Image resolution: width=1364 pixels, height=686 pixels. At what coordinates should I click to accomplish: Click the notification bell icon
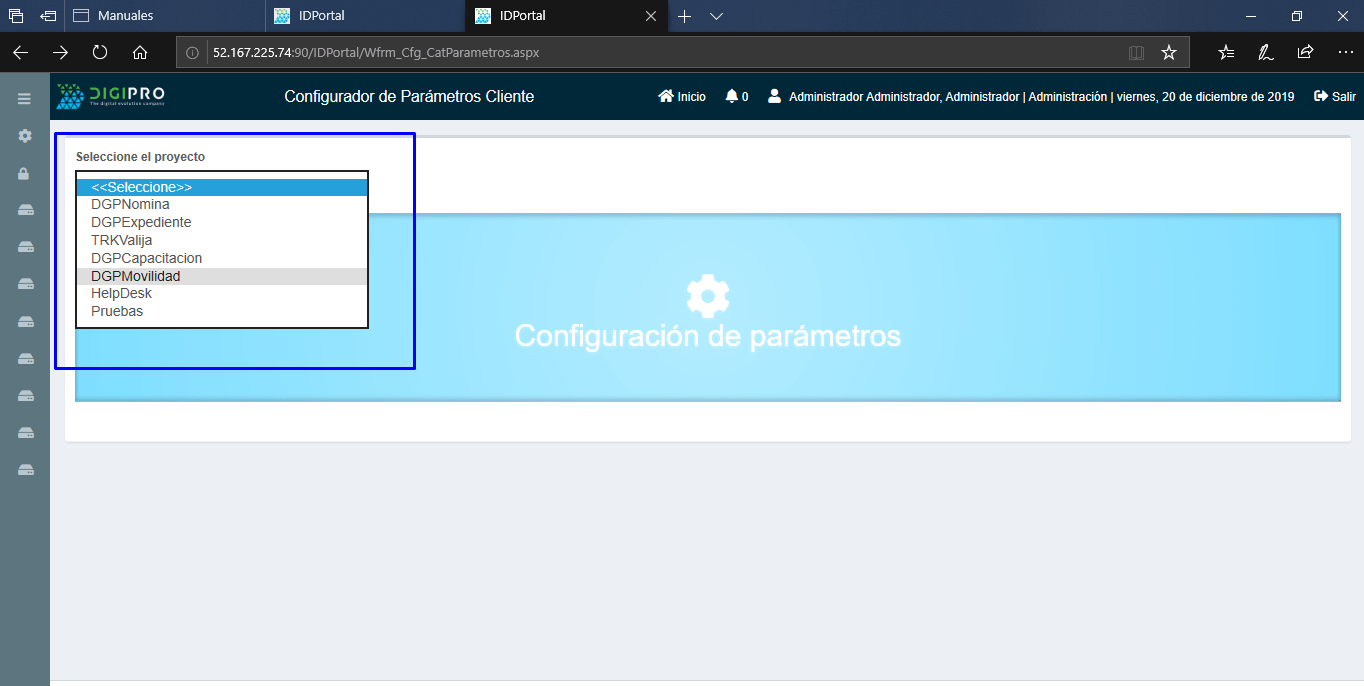[732, 97]
